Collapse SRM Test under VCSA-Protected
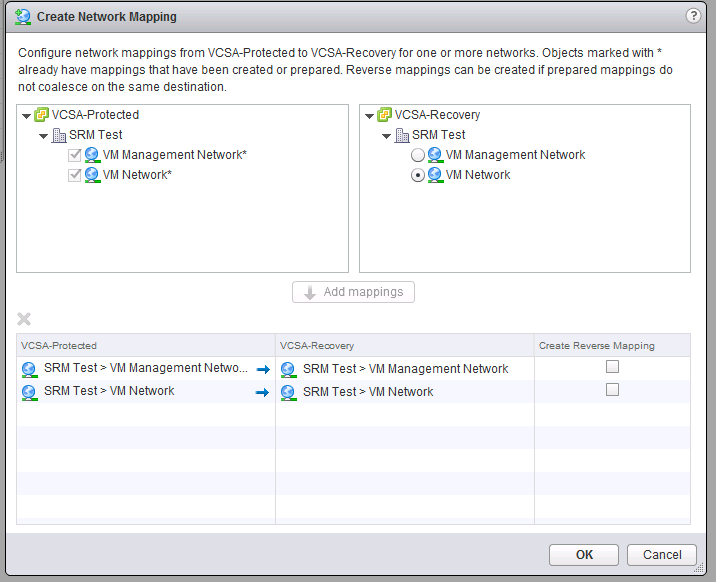 pos(44,136)
